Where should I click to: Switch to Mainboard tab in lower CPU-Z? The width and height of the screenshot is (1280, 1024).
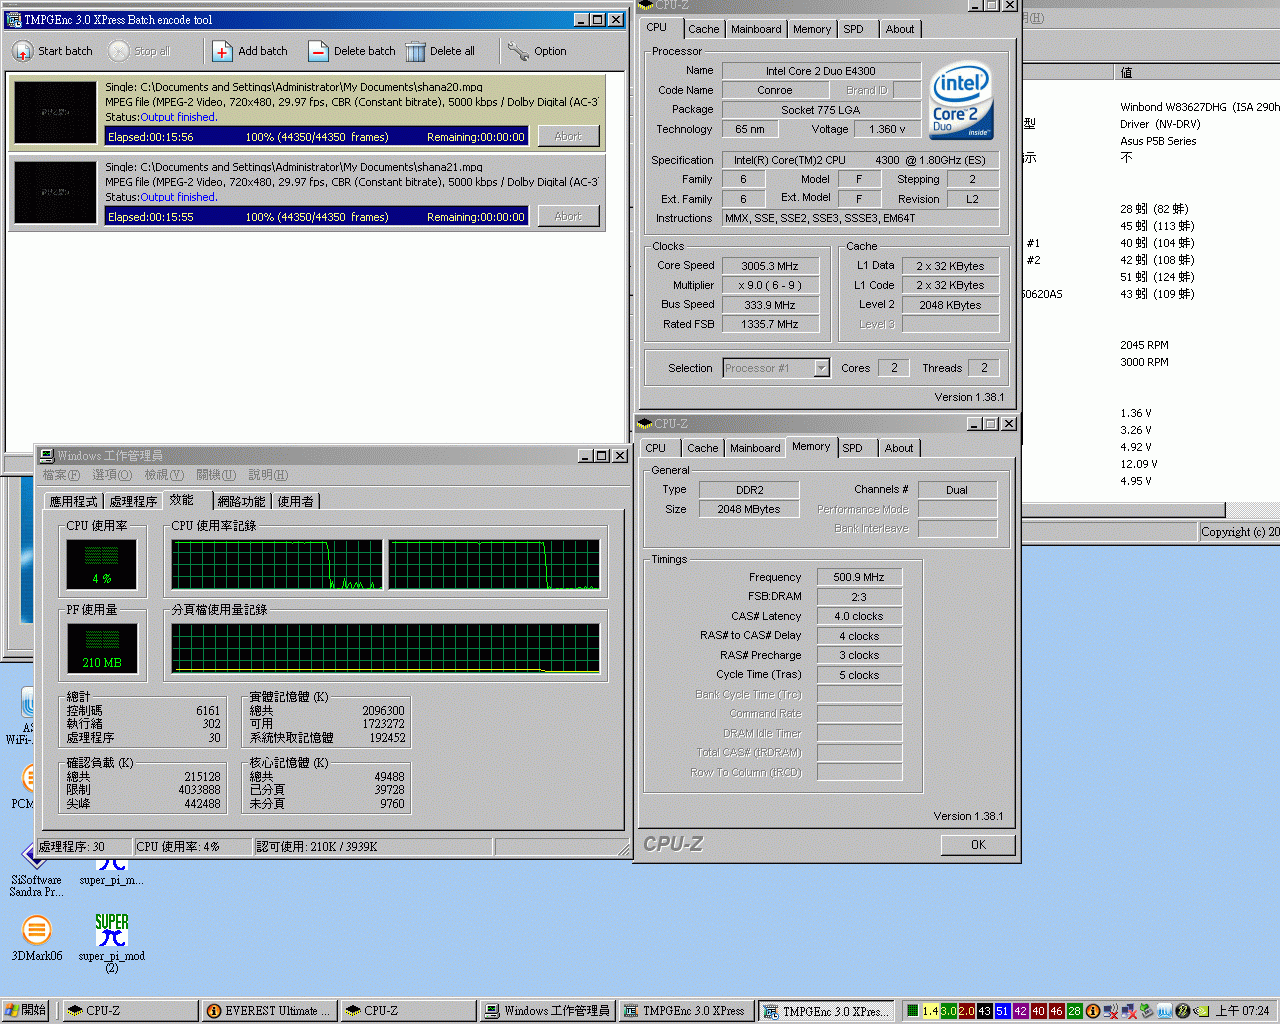tap(755, 448)
